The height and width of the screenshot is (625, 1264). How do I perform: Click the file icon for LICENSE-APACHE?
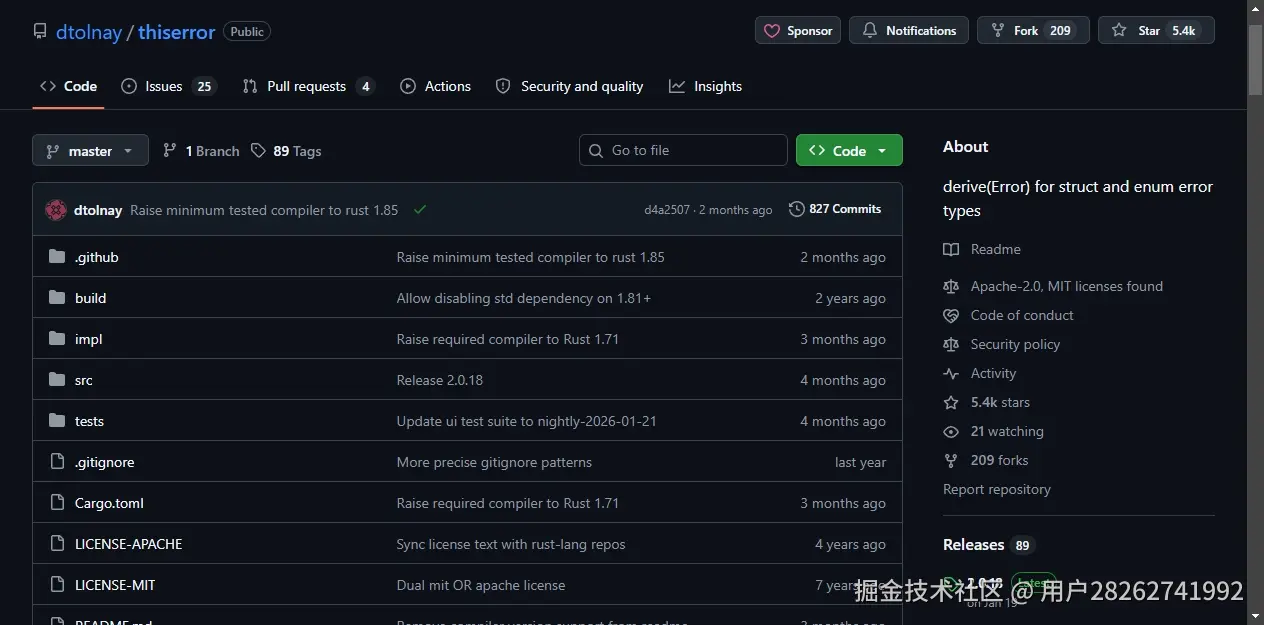pos(57,544)
